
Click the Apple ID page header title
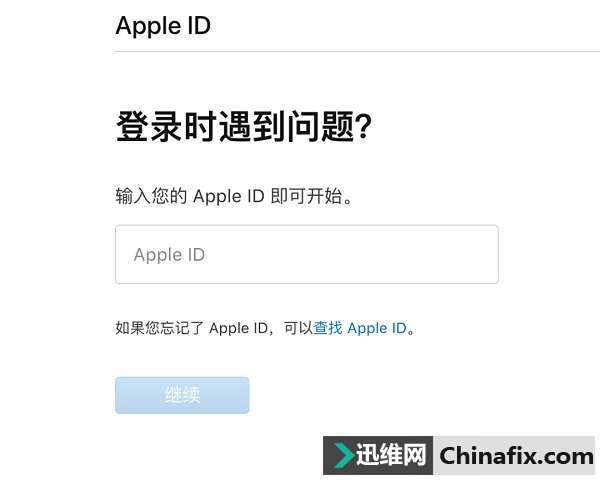163,26
